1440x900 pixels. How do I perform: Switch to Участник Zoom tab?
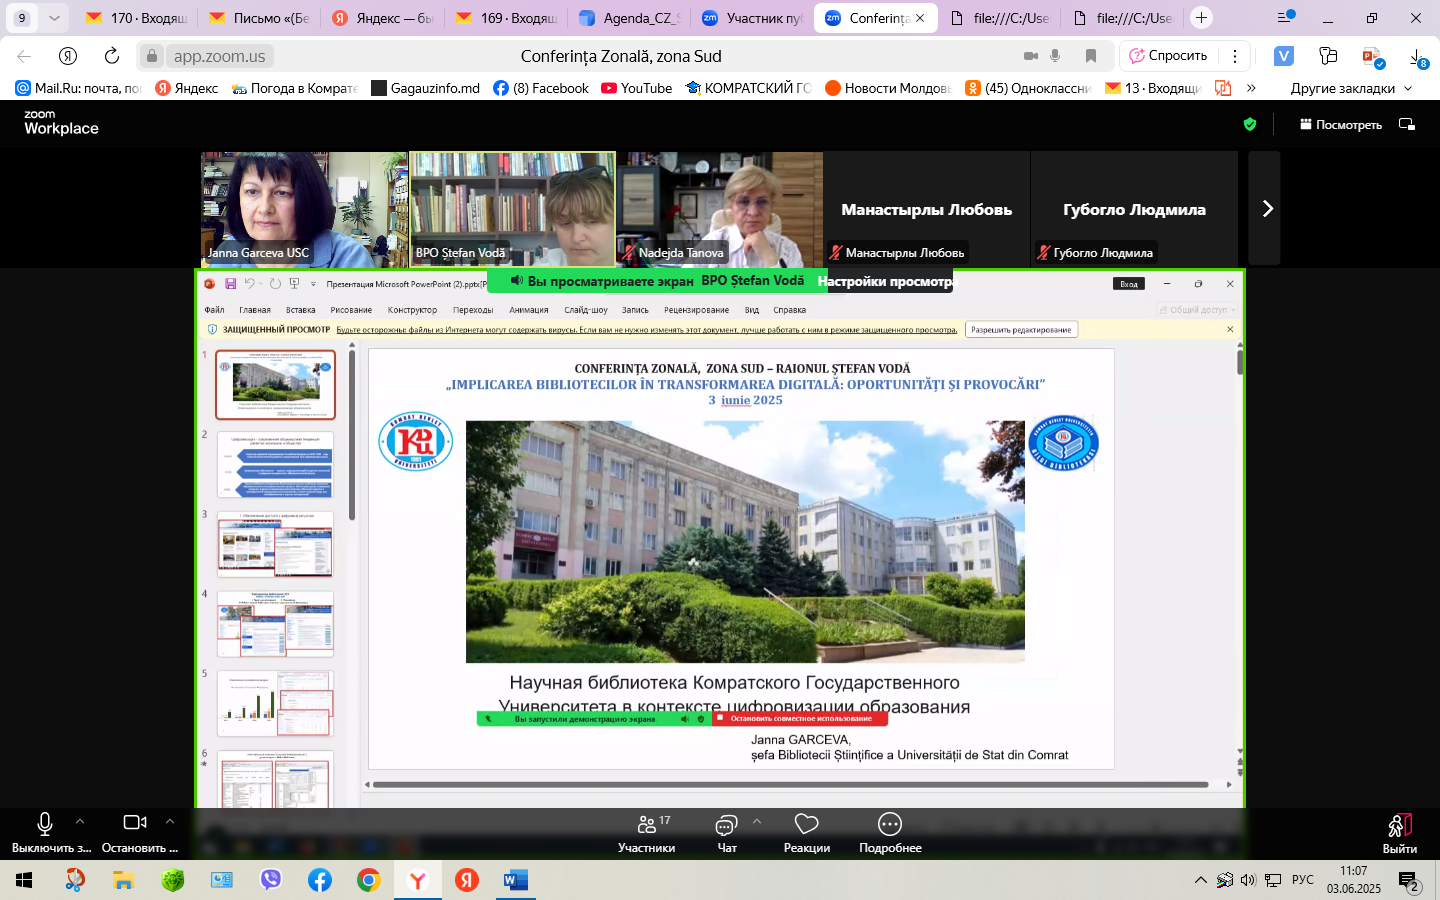click(752, 18)
